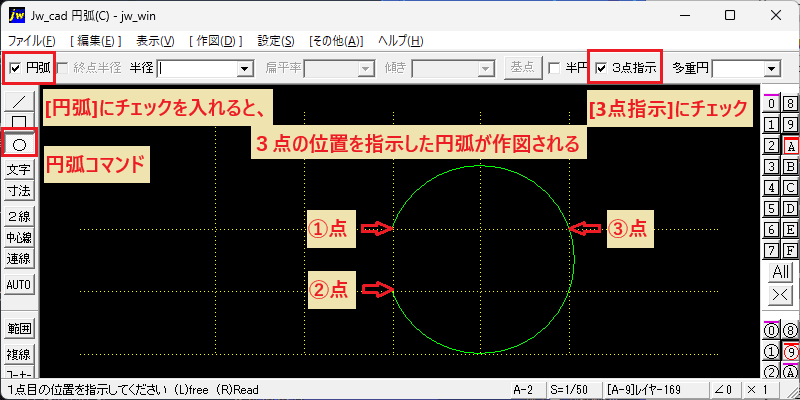Select layer 7 in the layer bar
The width and height of the screenshot is (800, 400).
[x=771, y=251]
